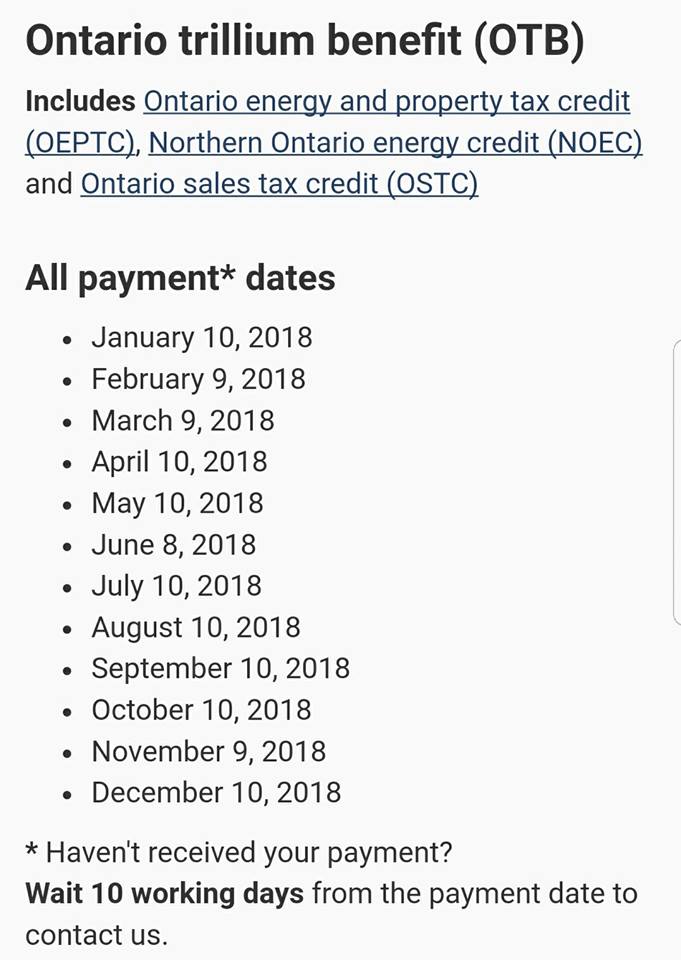Click the Ontario trillium benefit (OTB) heading
The image size is (681, 960).
(x=305, y=41)
